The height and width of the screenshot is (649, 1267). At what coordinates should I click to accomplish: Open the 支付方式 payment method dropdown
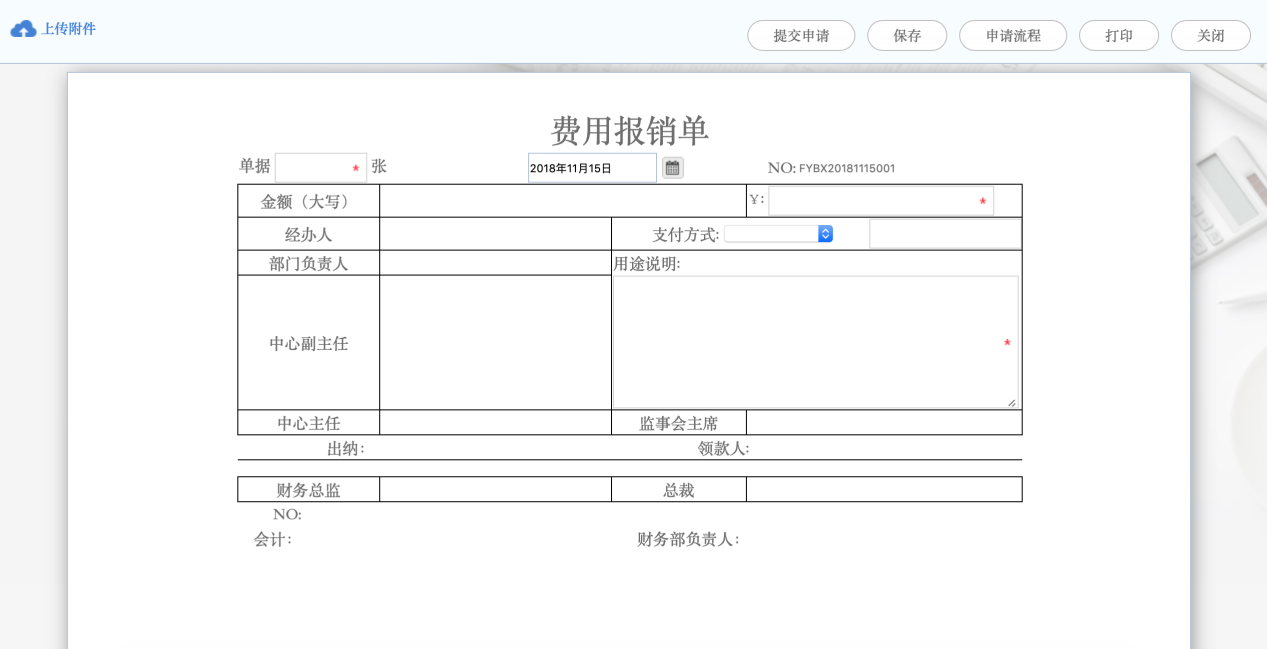(x=780, y=233)
